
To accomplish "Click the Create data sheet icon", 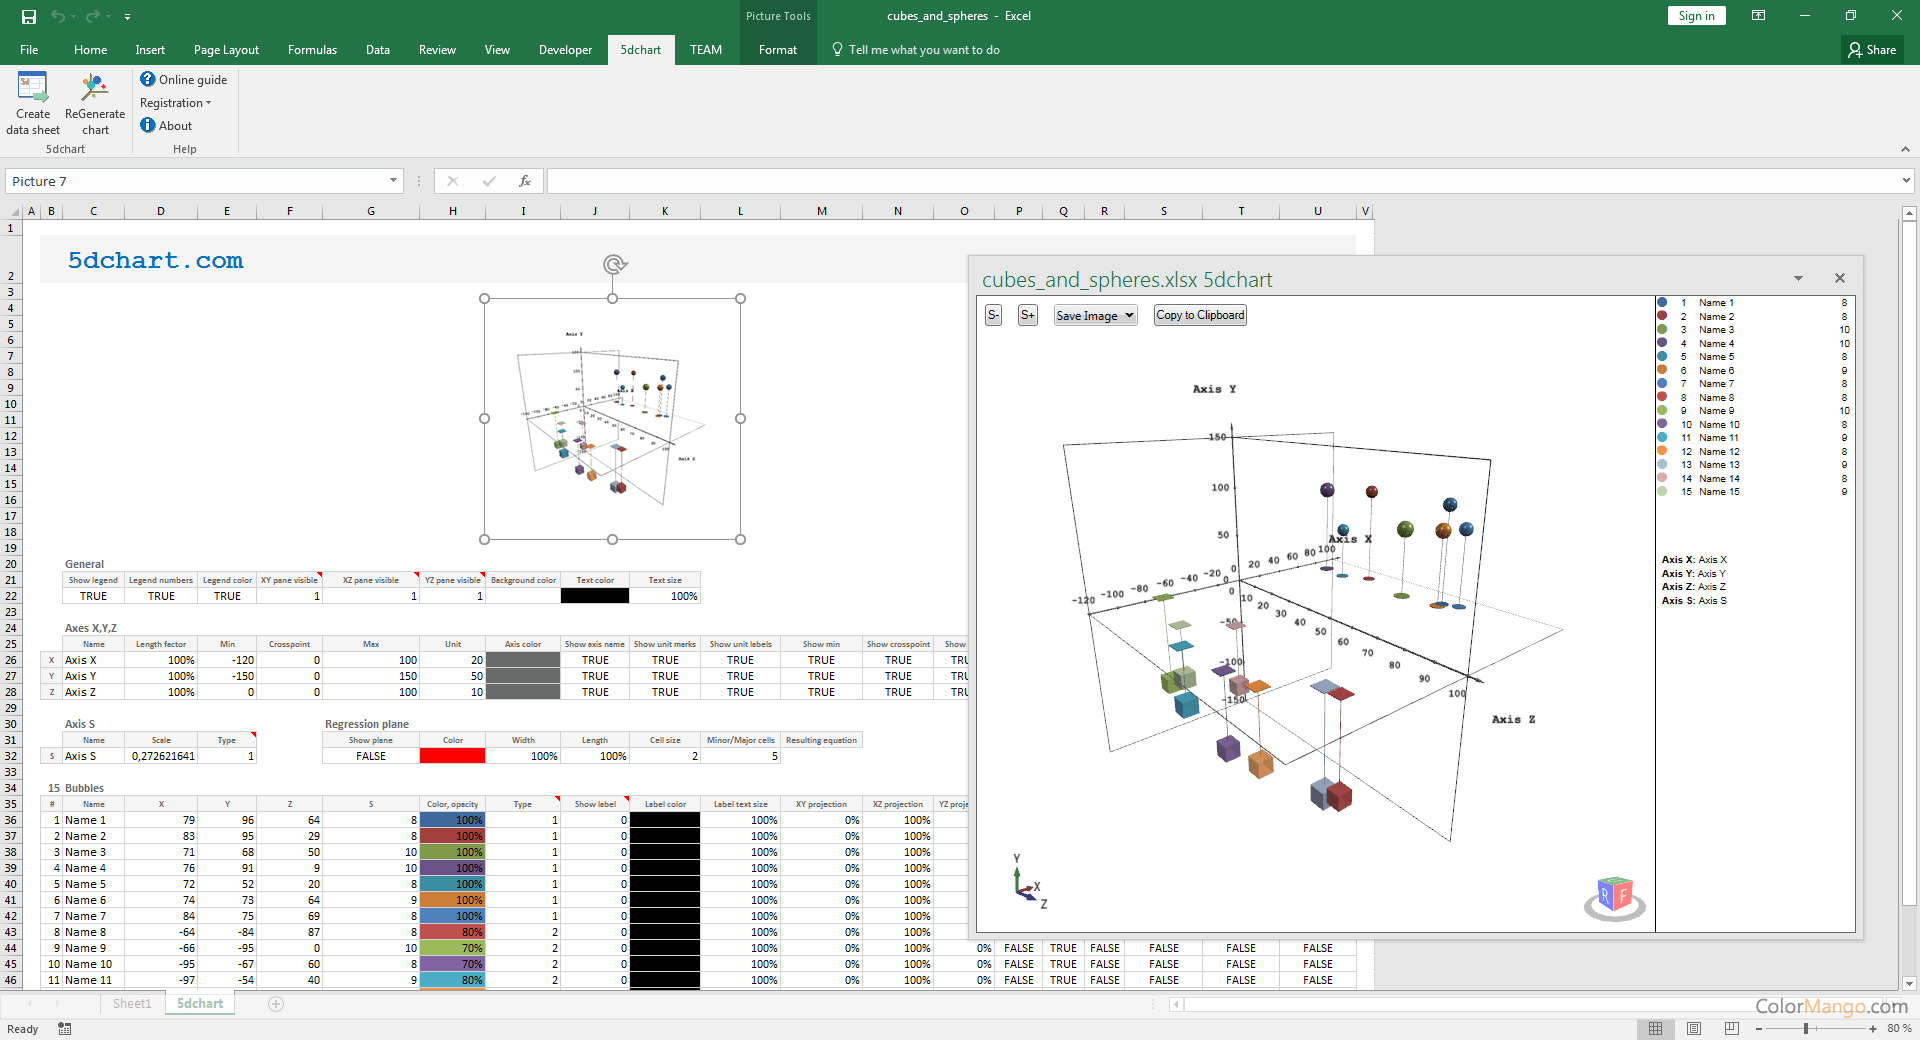I will (x=33, y=90).
